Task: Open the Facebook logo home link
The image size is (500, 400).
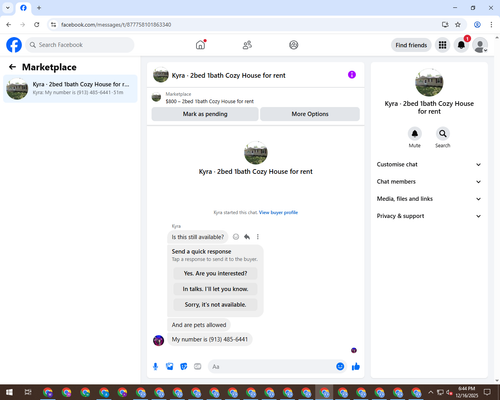Action: click(x=14, y=45)
